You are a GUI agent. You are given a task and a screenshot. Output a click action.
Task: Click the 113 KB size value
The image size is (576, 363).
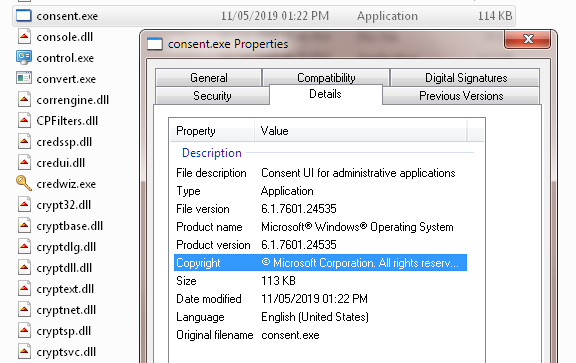(x=278, y=281)
